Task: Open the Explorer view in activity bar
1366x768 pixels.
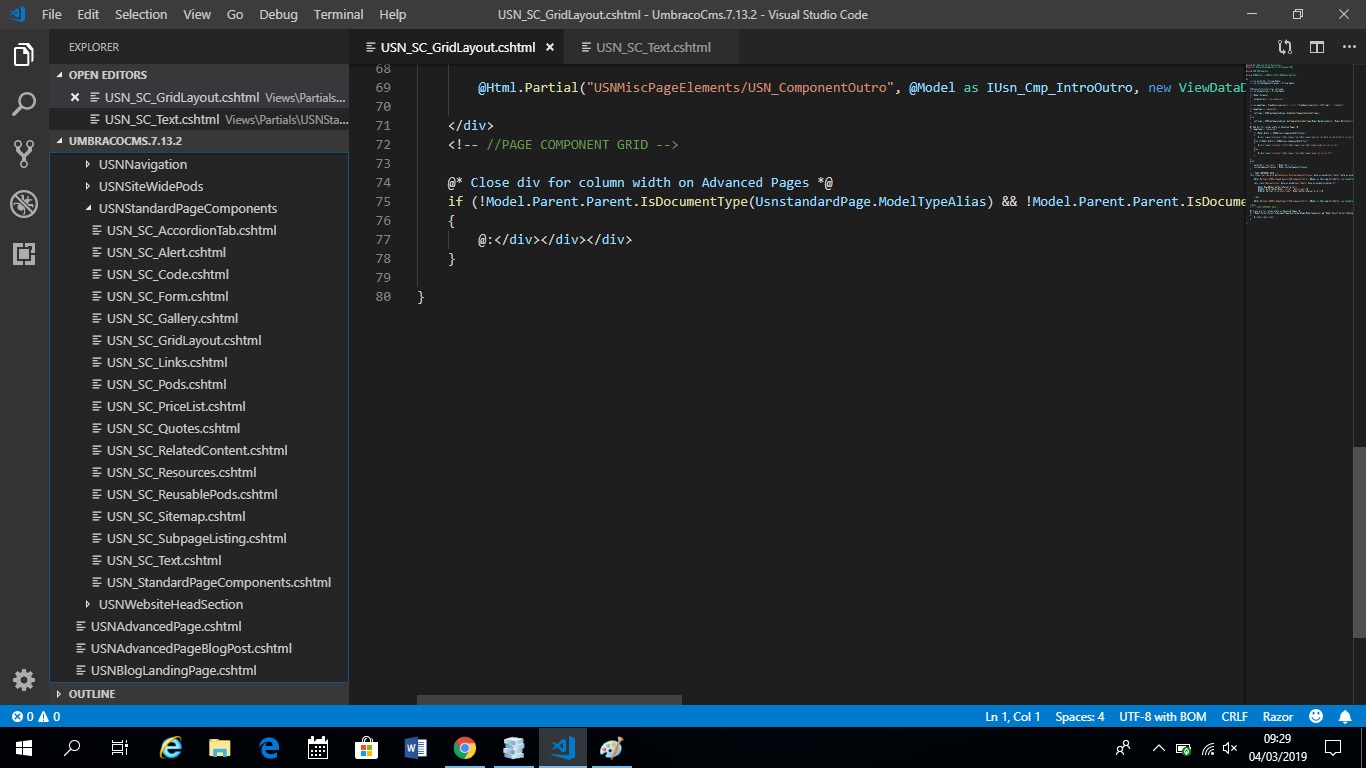Action: point(24,55)
